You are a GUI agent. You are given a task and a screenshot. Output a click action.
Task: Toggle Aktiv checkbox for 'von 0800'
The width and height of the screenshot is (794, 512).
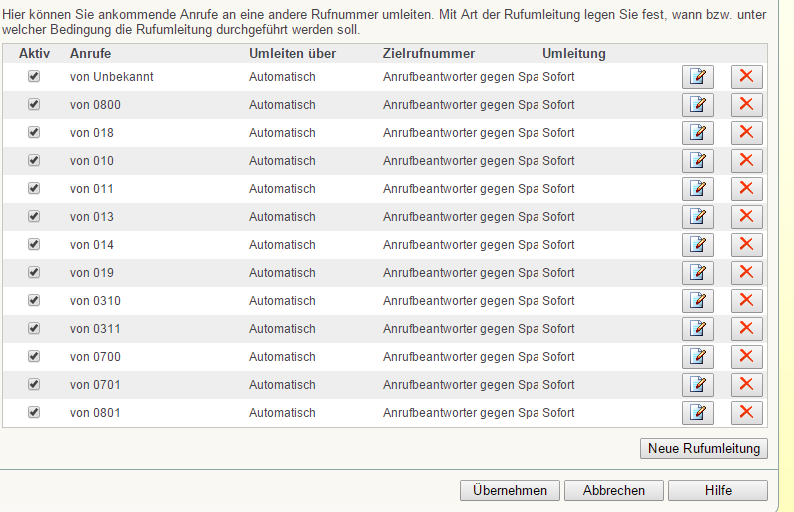click(x=34, y=104)
